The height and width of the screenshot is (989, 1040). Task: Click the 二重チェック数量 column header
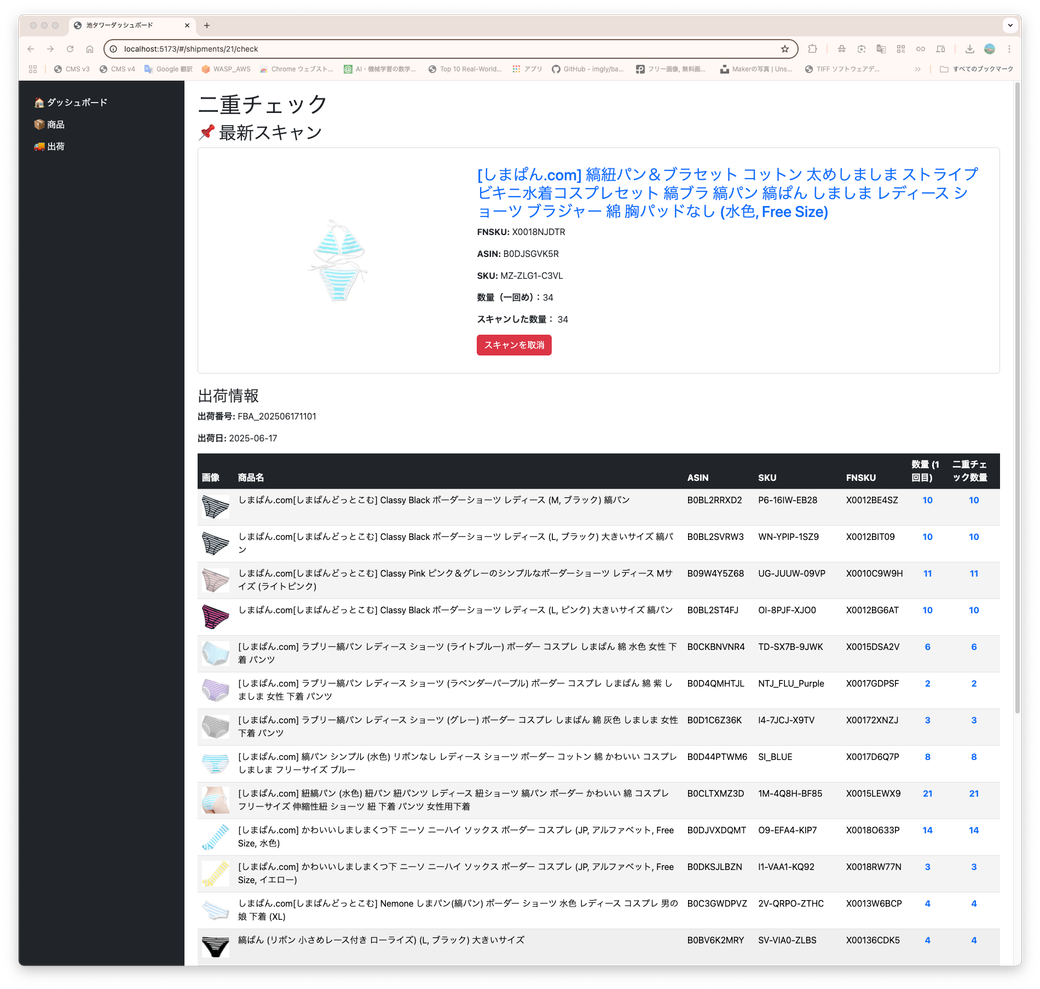[x=970, y=471]
